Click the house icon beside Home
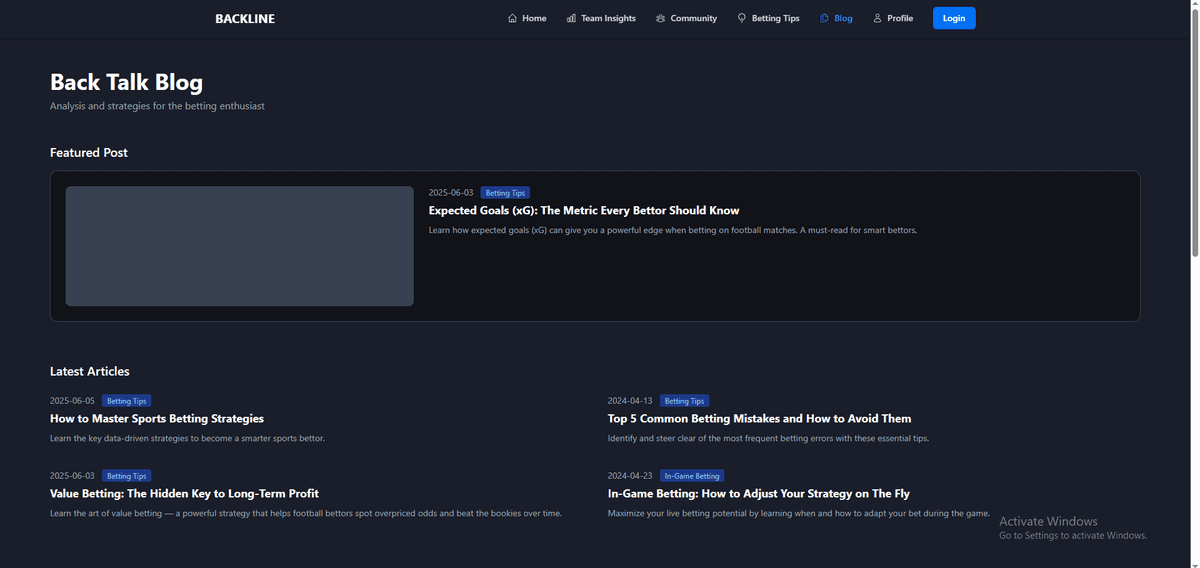 513,18
